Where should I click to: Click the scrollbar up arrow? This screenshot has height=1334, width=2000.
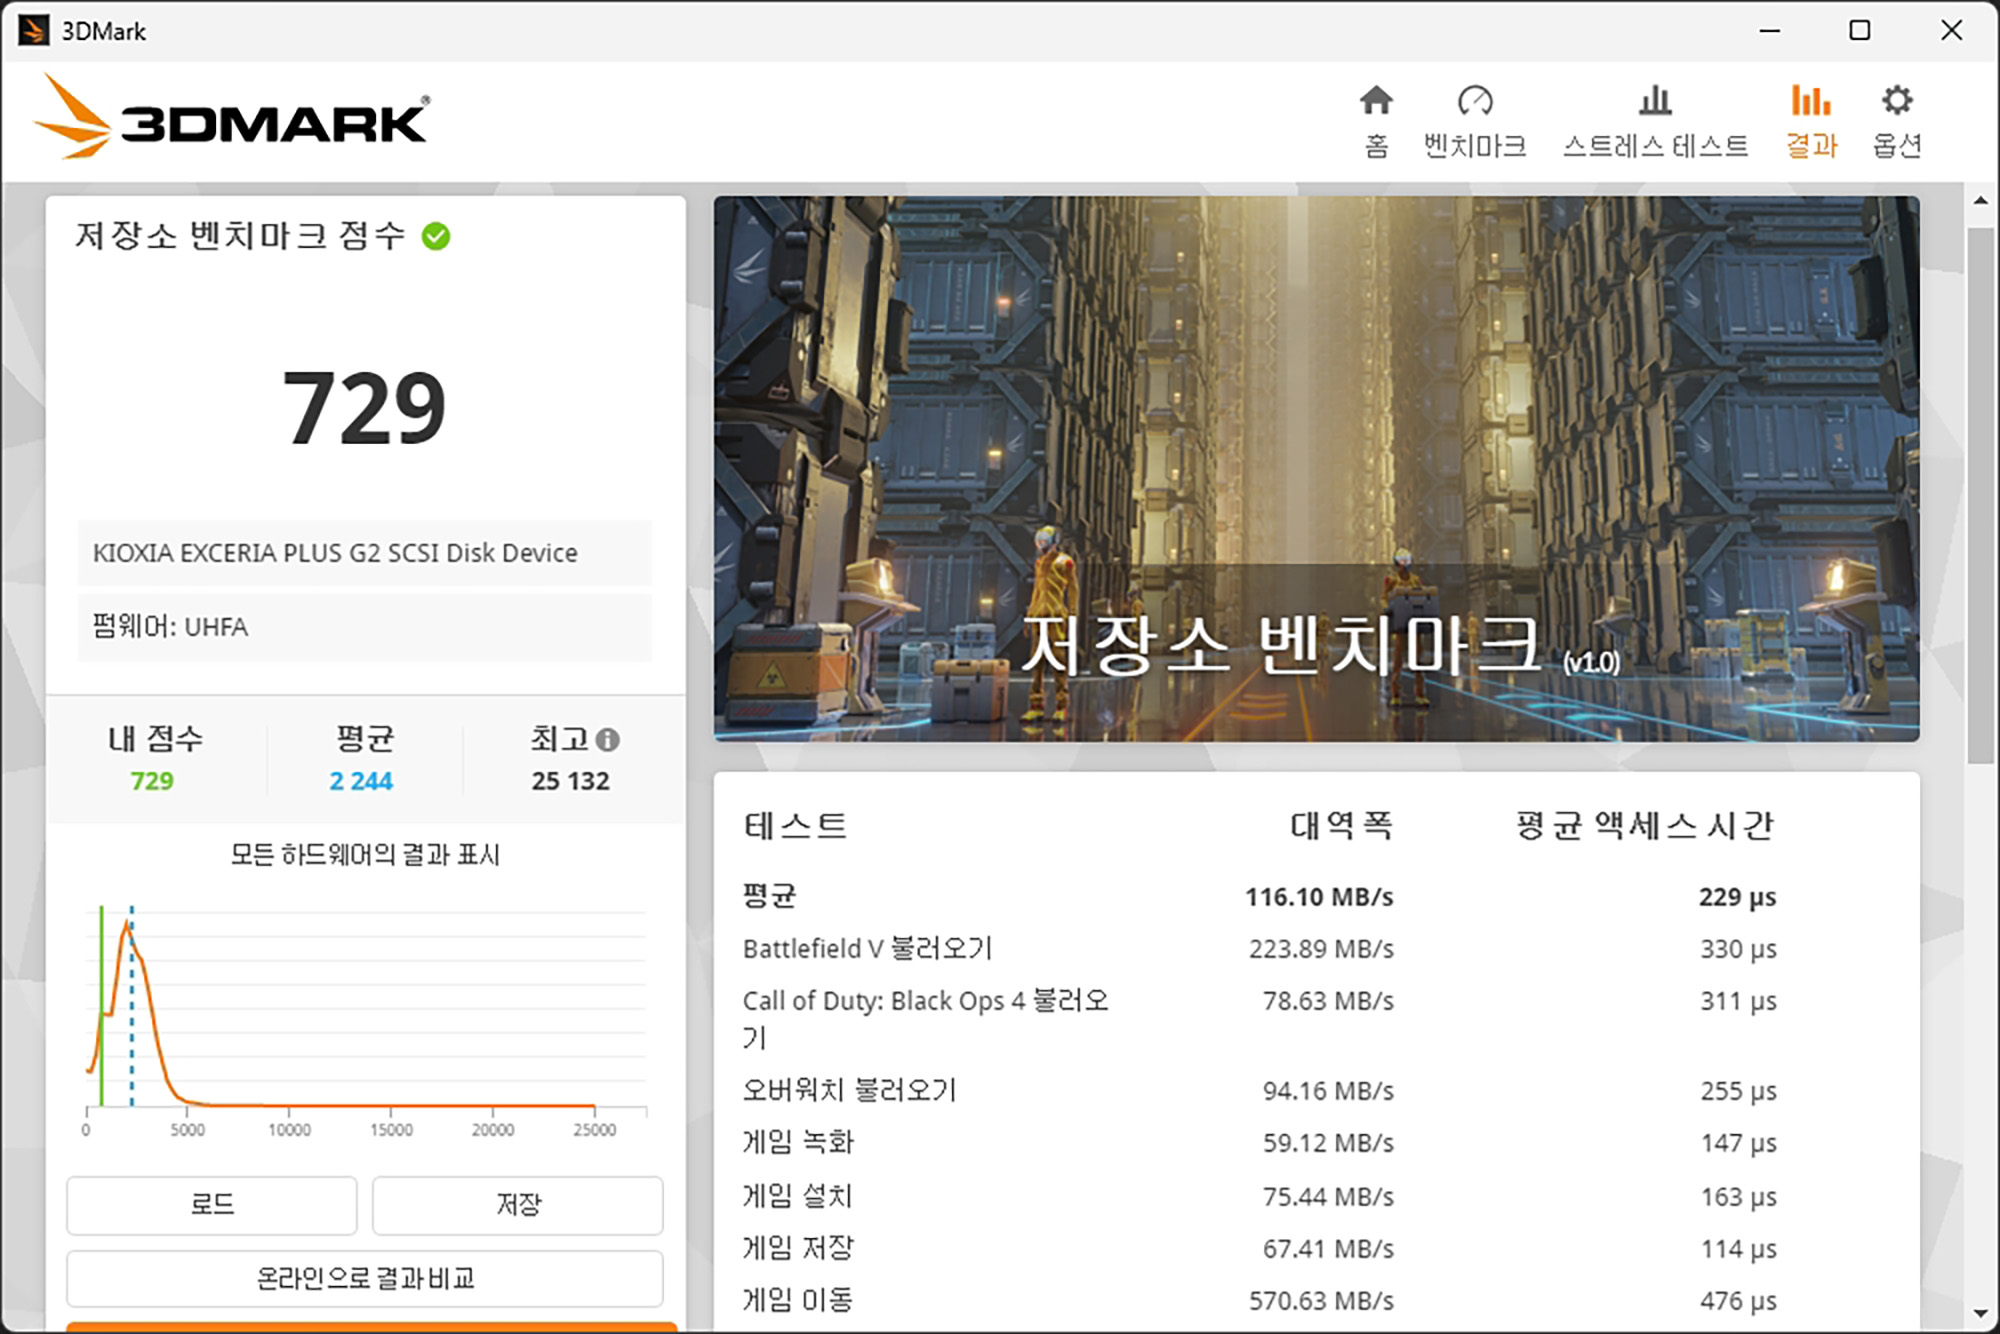(1980, 201)
